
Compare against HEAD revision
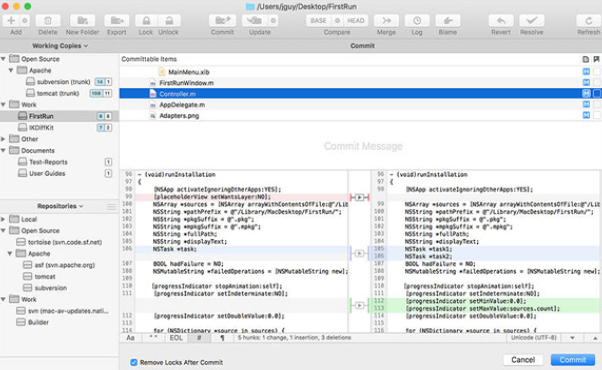tap(356, 20)
